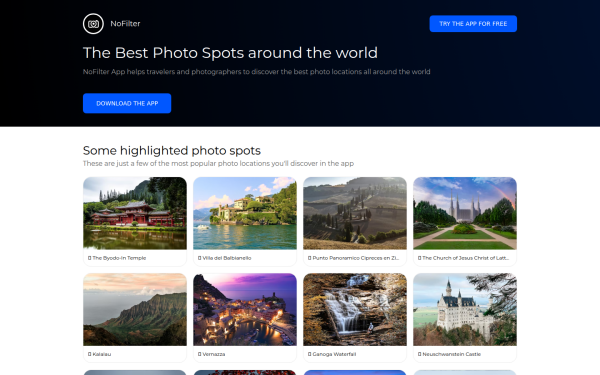Click the Download The App button
The height and width of the screenshot is (375, 600).
127,103
